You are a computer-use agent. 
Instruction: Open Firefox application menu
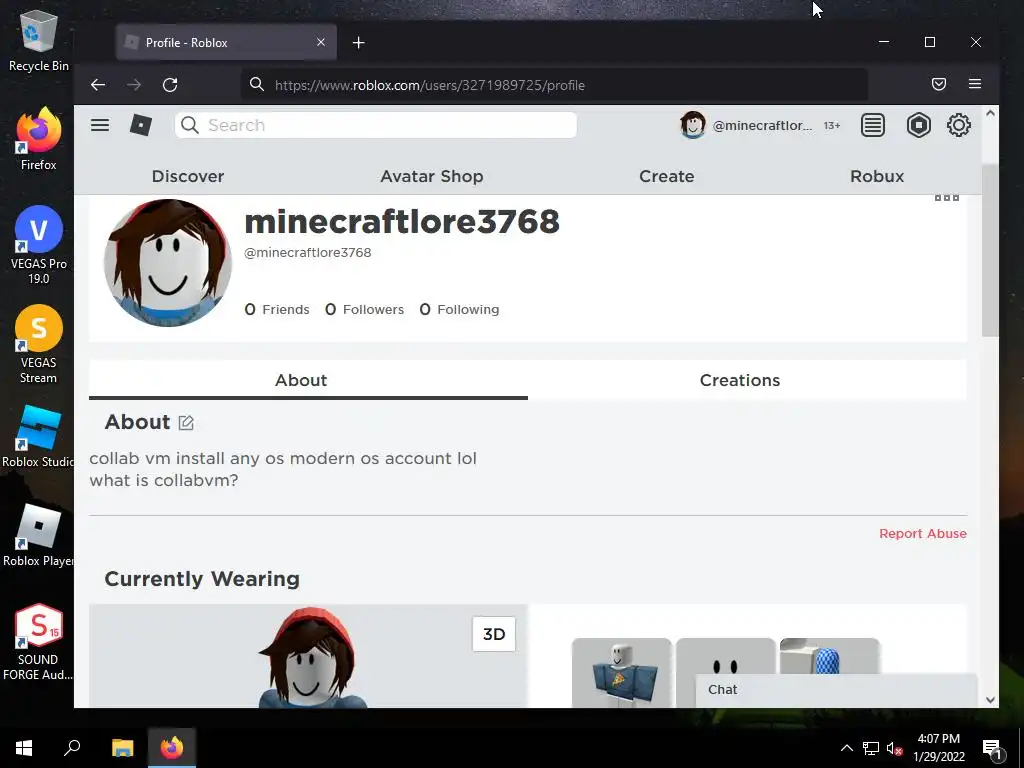(974, 84)
